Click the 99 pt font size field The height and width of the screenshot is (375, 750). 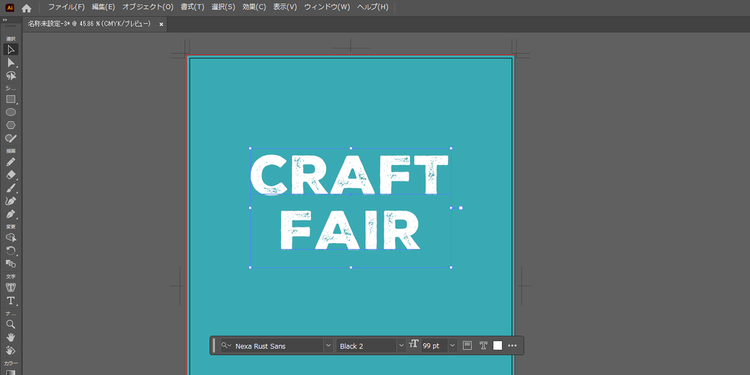434,346
